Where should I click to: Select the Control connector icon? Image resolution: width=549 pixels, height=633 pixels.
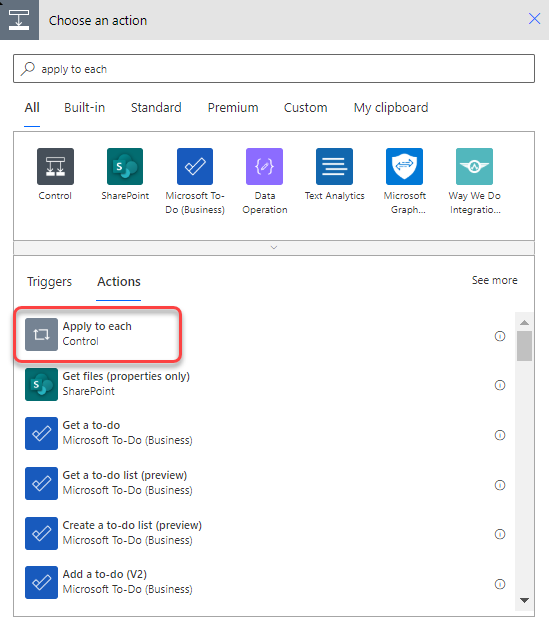coord(55,166)
